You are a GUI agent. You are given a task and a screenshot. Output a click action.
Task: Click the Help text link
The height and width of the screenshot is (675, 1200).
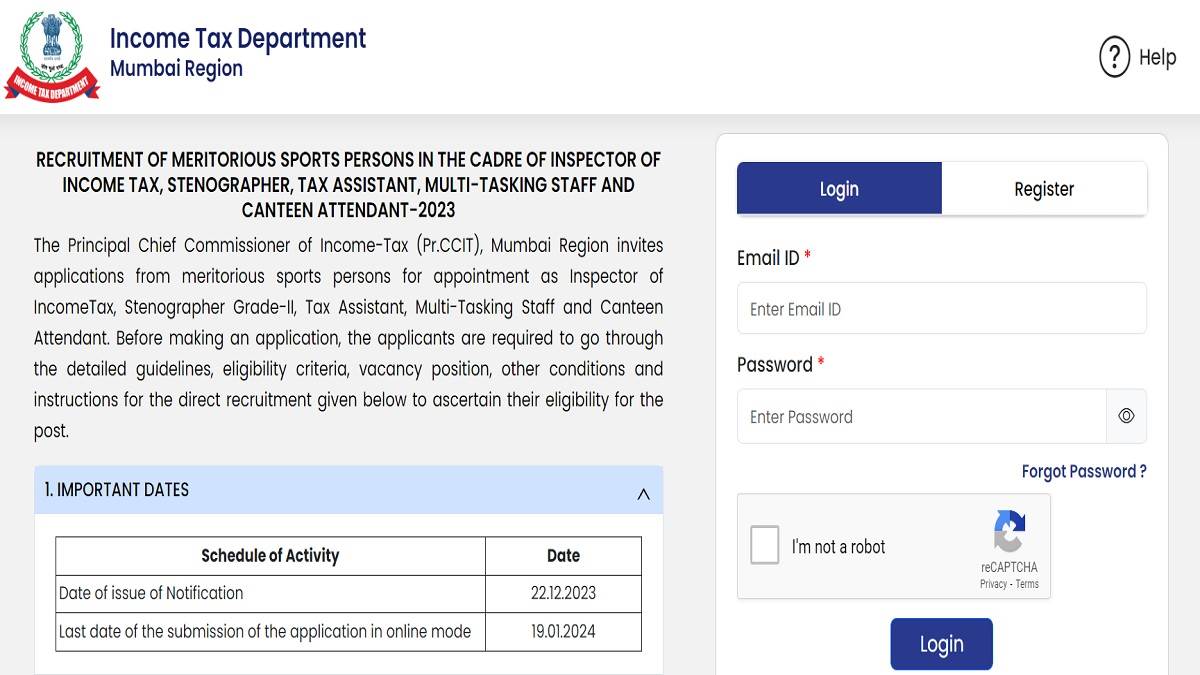pos(1157,57)
